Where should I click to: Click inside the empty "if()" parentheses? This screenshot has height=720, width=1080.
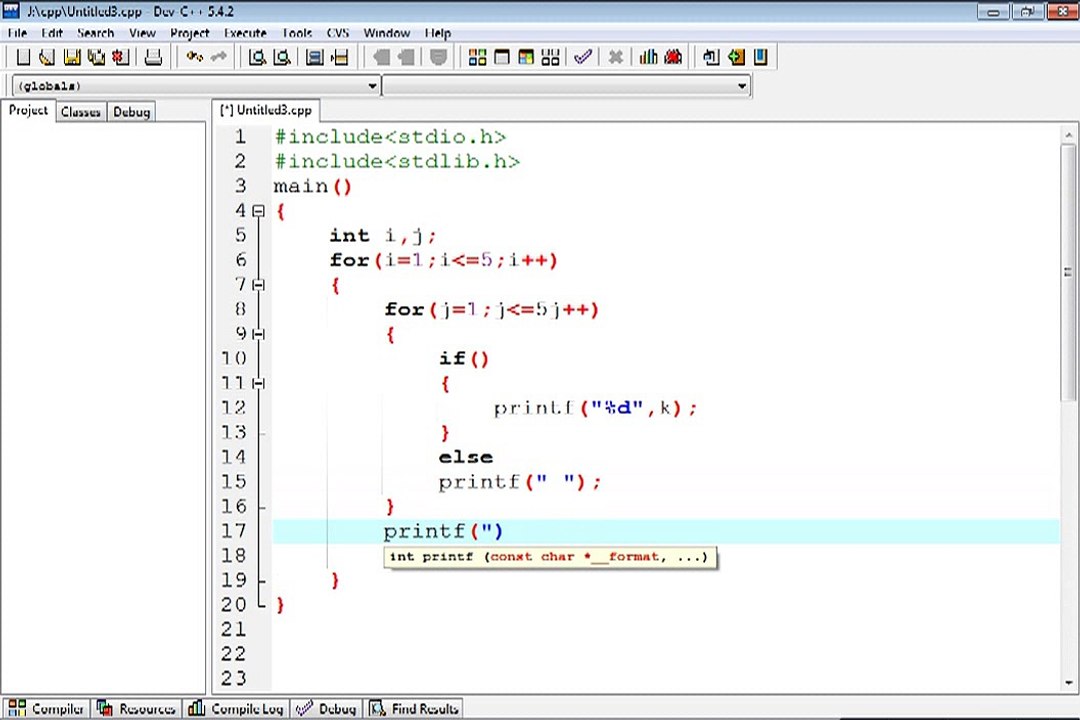[481, 359]
